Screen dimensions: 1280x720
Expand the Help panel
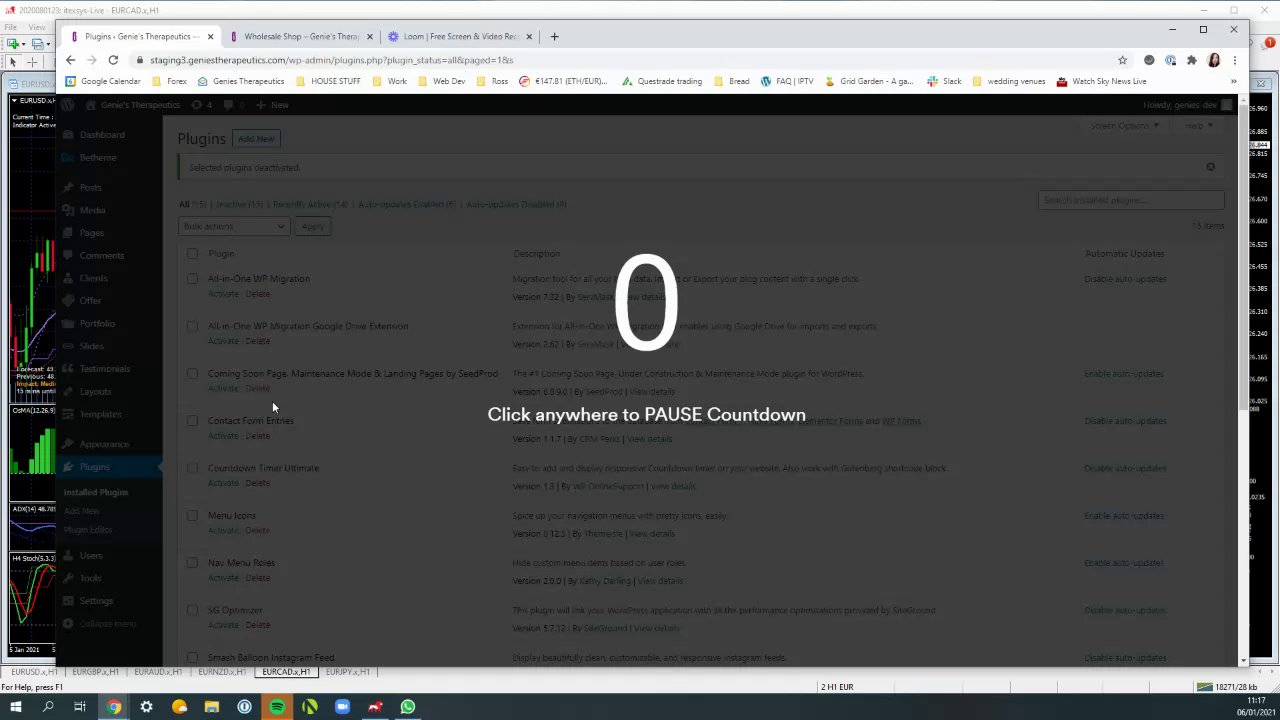coord(1198,126)
